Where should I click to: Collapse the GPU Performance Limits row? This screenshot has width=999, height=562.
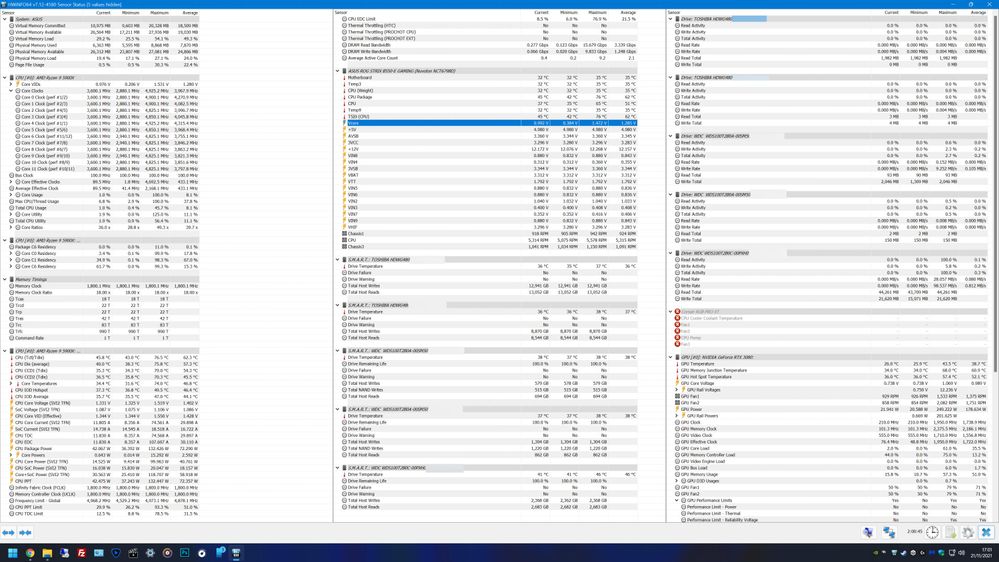click(677, 500)
